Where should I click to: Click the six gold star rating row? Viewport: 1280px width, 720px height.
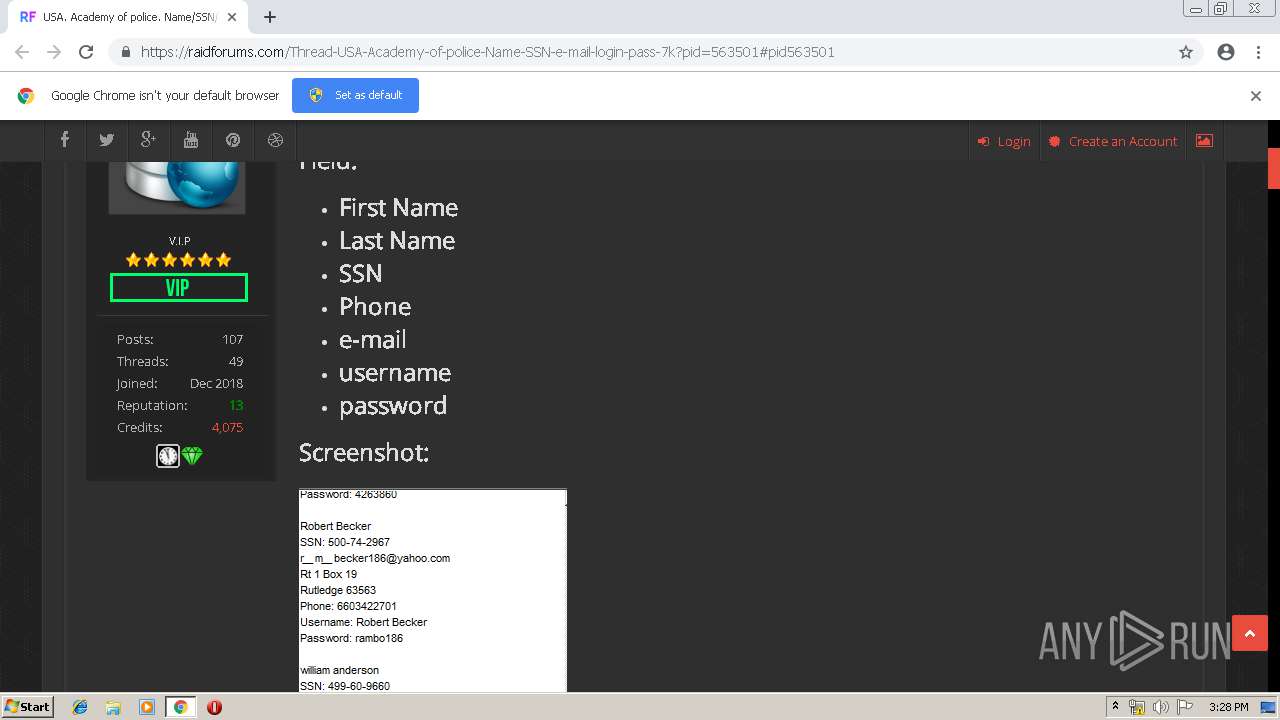(178, 260)
